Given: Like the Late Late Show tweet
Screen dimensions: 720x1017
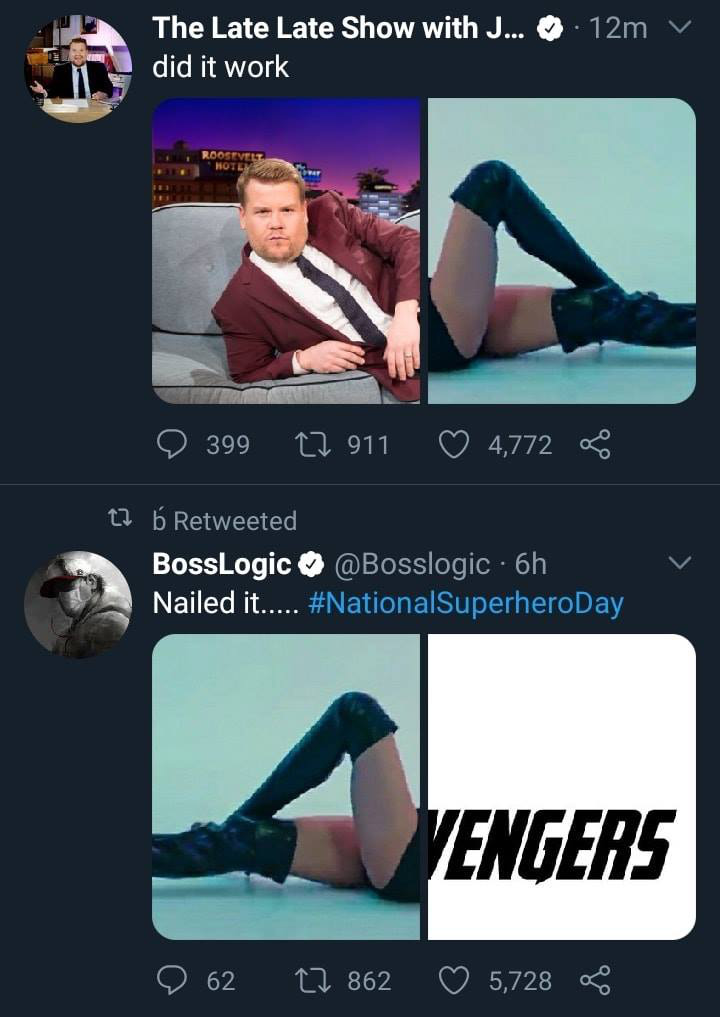Looking at the screenshot, I should coord(455,444).
